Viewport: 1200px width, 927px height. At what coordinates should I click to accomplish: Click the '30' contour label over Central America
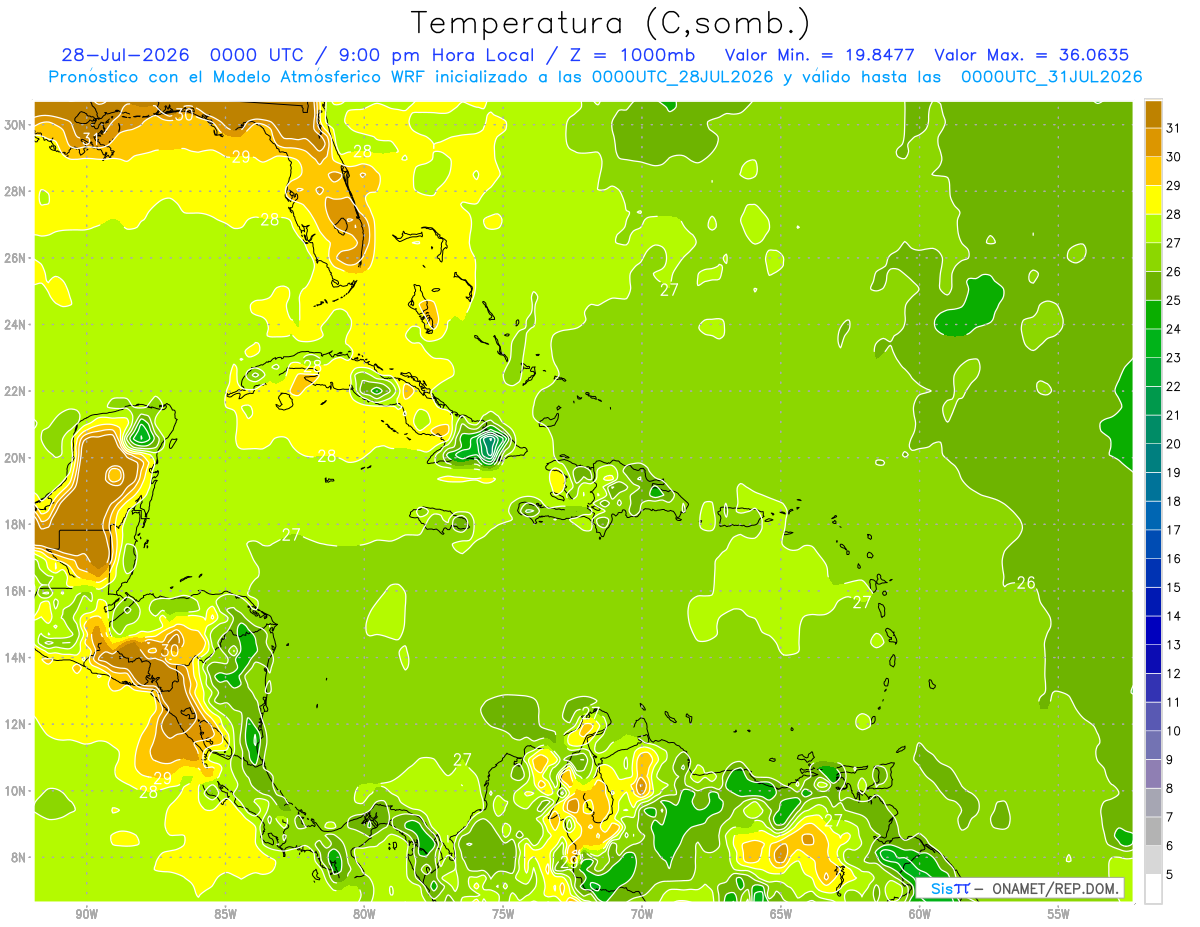click(170, 650)
